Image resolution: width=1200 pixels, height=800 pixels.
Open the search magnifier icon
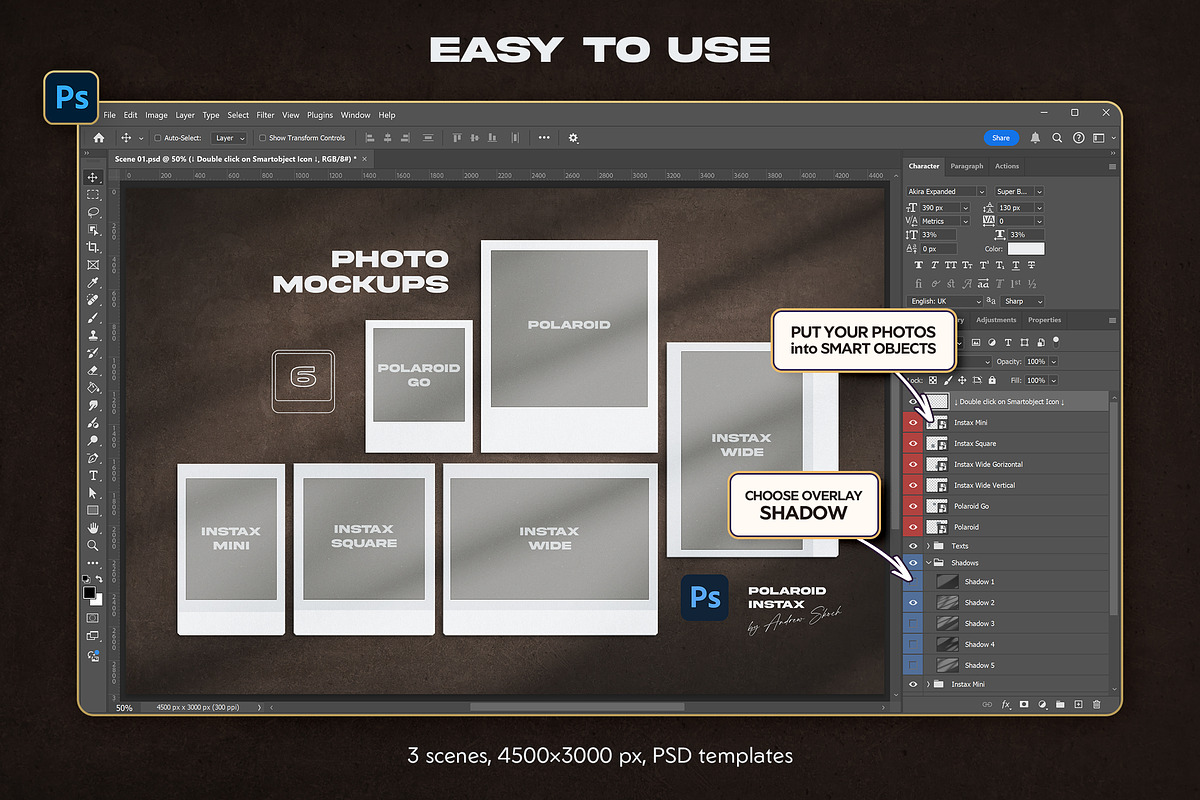coord(1057,138)
